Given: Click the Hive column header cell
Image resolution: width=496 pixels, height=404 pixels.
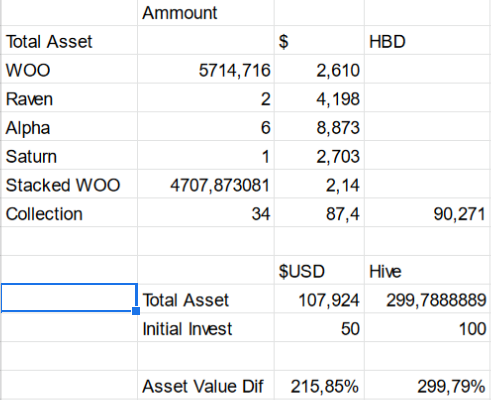Looking at the screenshot, I should [x=427, y=270].
